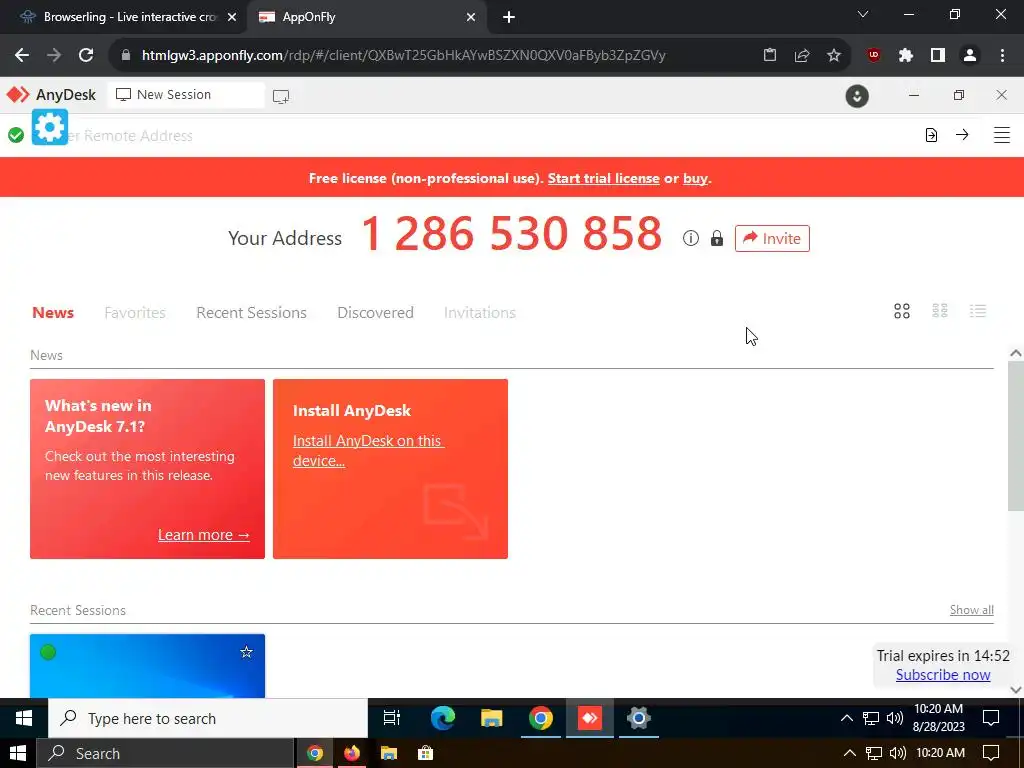The width and height of the screenshot is (1024, 768).
Task: Click What's new in AnyDesk 7.1 card
Action: (x=148, y=469)
